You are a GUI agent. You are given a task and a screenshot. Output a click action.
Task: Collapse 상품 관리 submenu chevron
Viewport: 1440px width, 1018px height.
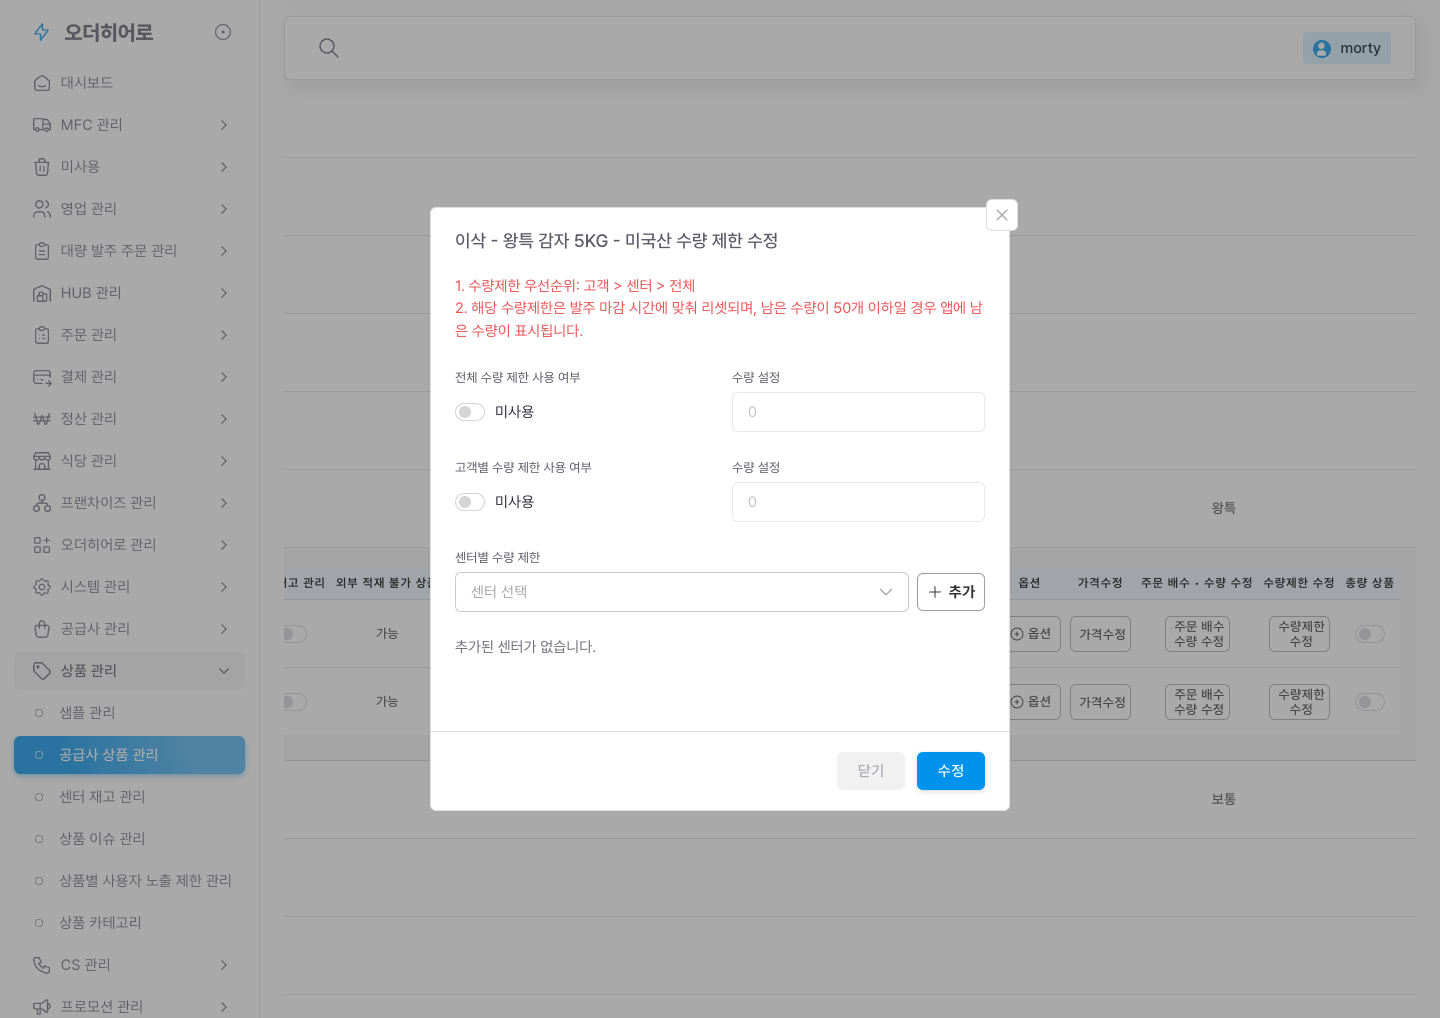[224, 671]
